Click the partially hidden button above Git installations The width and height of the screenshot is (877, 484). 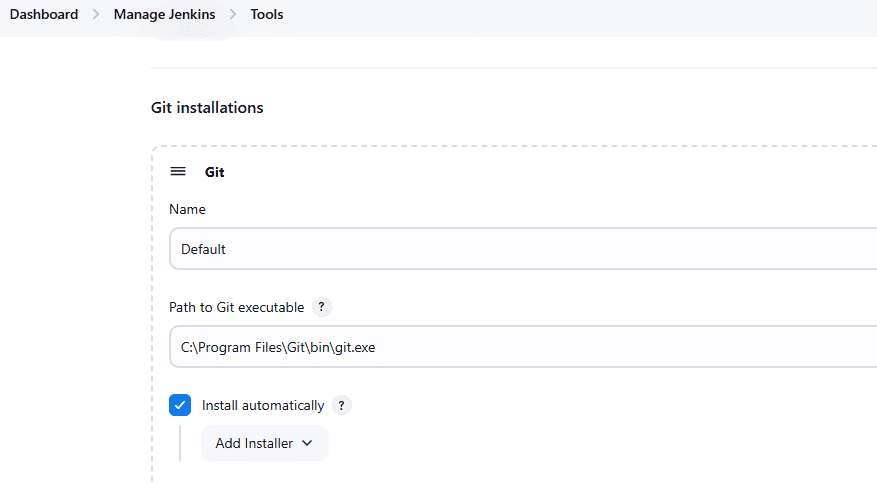192,38
